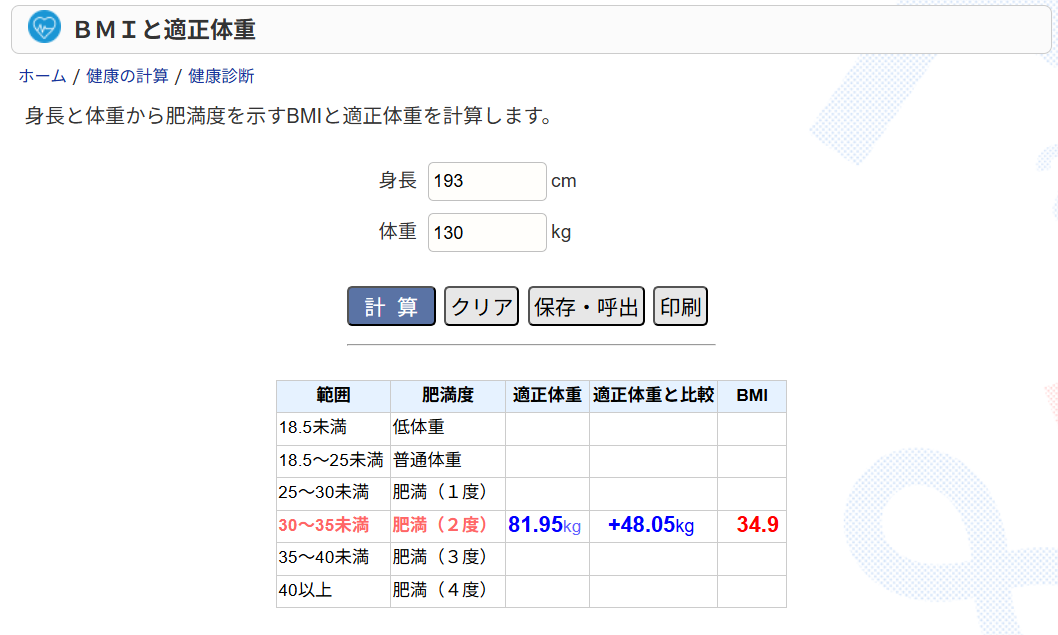This screenshot has width=1058, height=635.
Task: Select the highlighted 肥満（２度） row label
Action: point(440,525)
